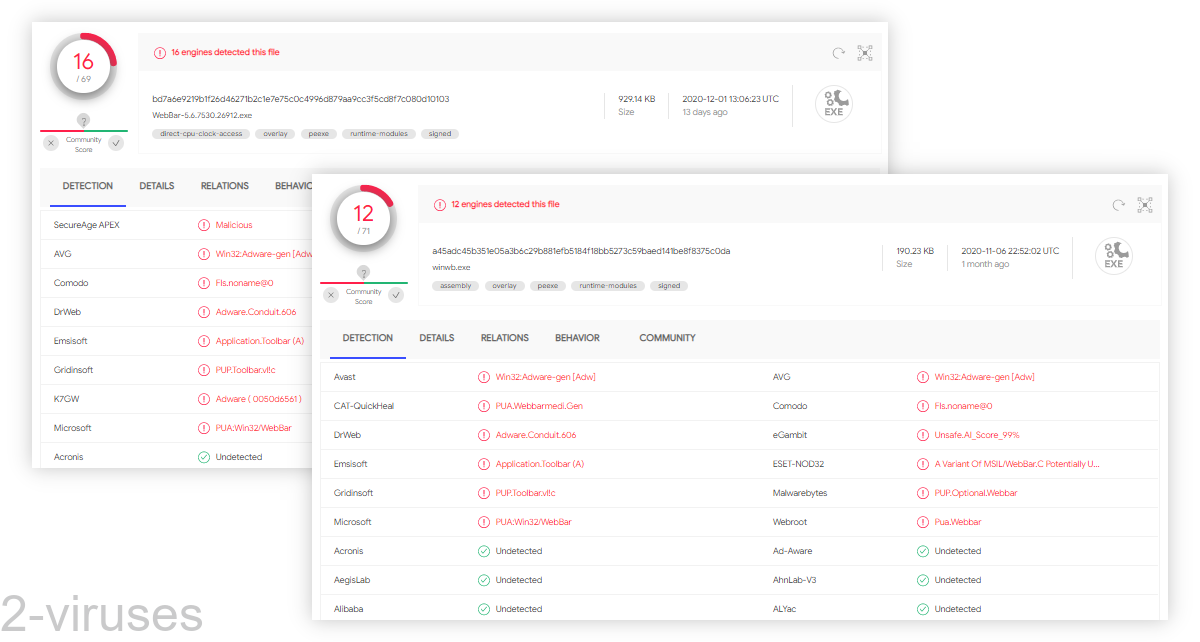Vote the file malicious using the X button
This screenshot has width=1200, height=642.
tap(331, 295)
